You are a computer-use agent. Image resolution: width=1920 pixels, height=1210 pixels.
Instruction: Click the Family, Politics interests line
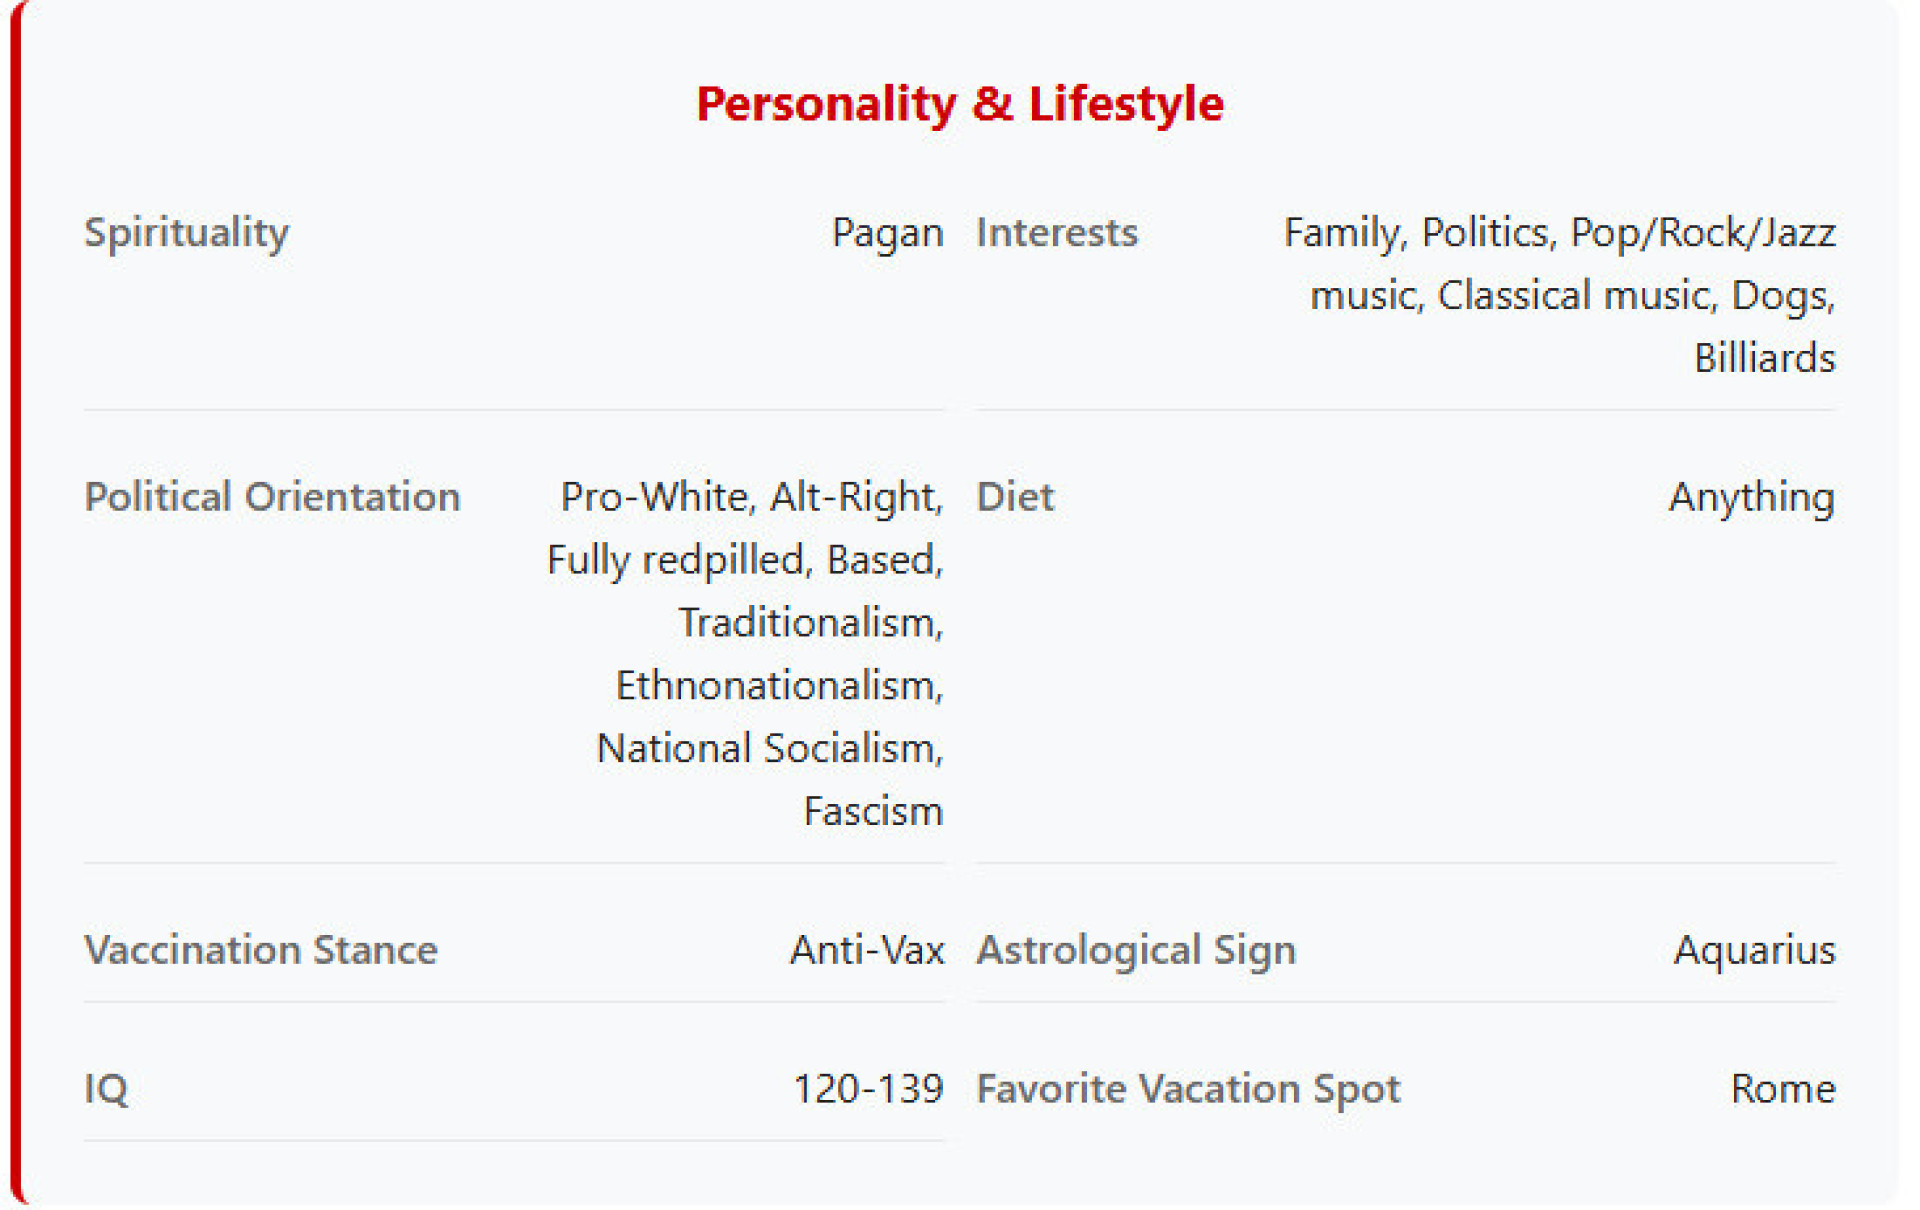click(x=1558, y=233)
